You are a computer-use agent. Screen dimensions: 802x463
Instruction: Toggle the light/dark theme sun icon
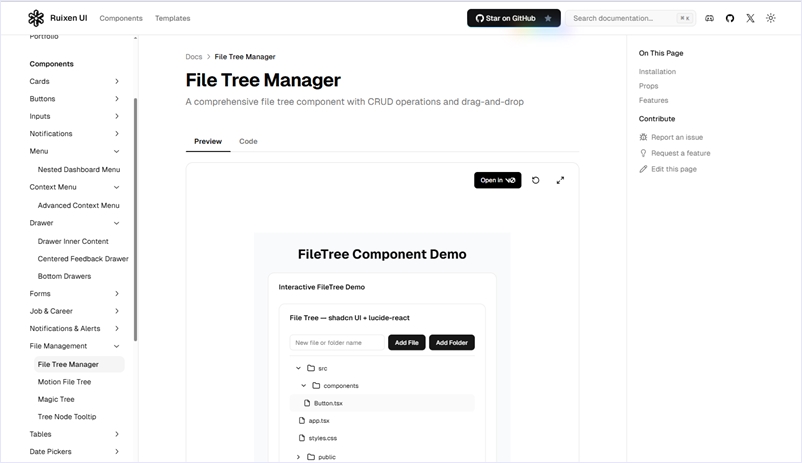[771, 18]
